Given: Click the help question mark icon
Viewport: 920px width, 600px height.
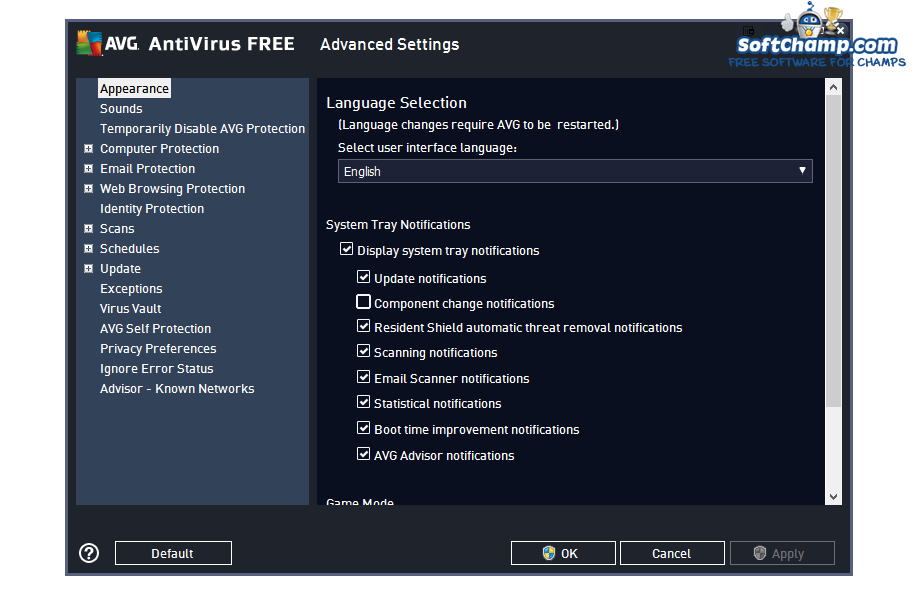Looking at the screenshot, I should pyautogui.click(x=89, y=553).
